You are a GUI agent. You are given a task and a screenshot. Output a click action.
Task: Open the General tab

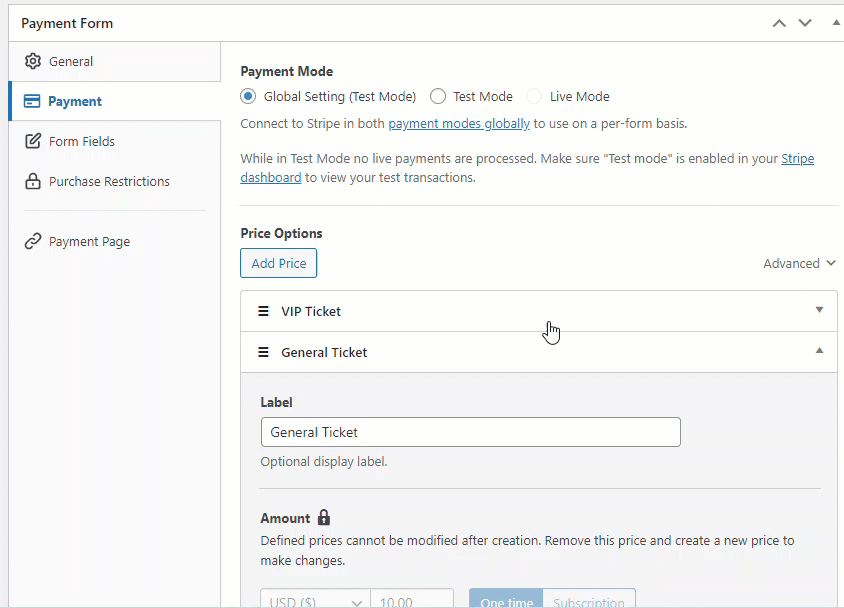(72, 61)
